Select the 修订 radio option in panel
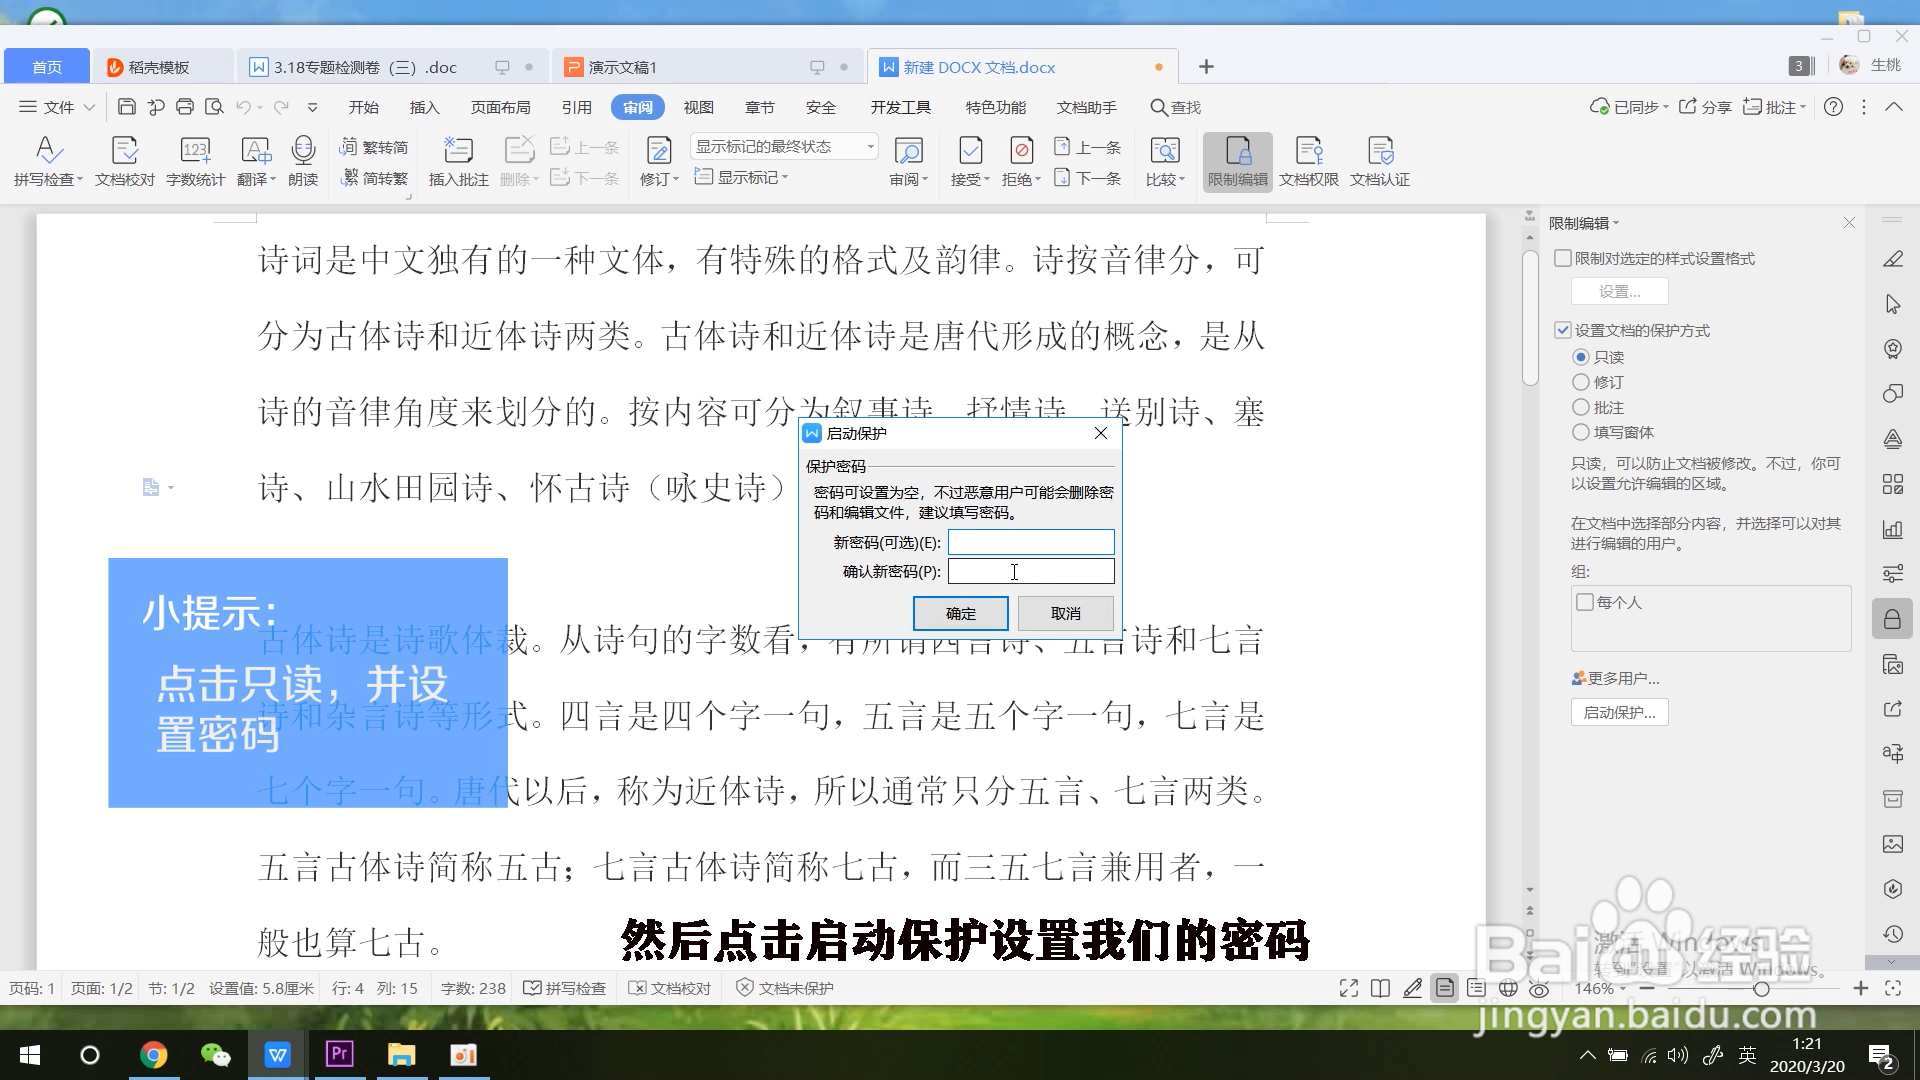 1581,382
